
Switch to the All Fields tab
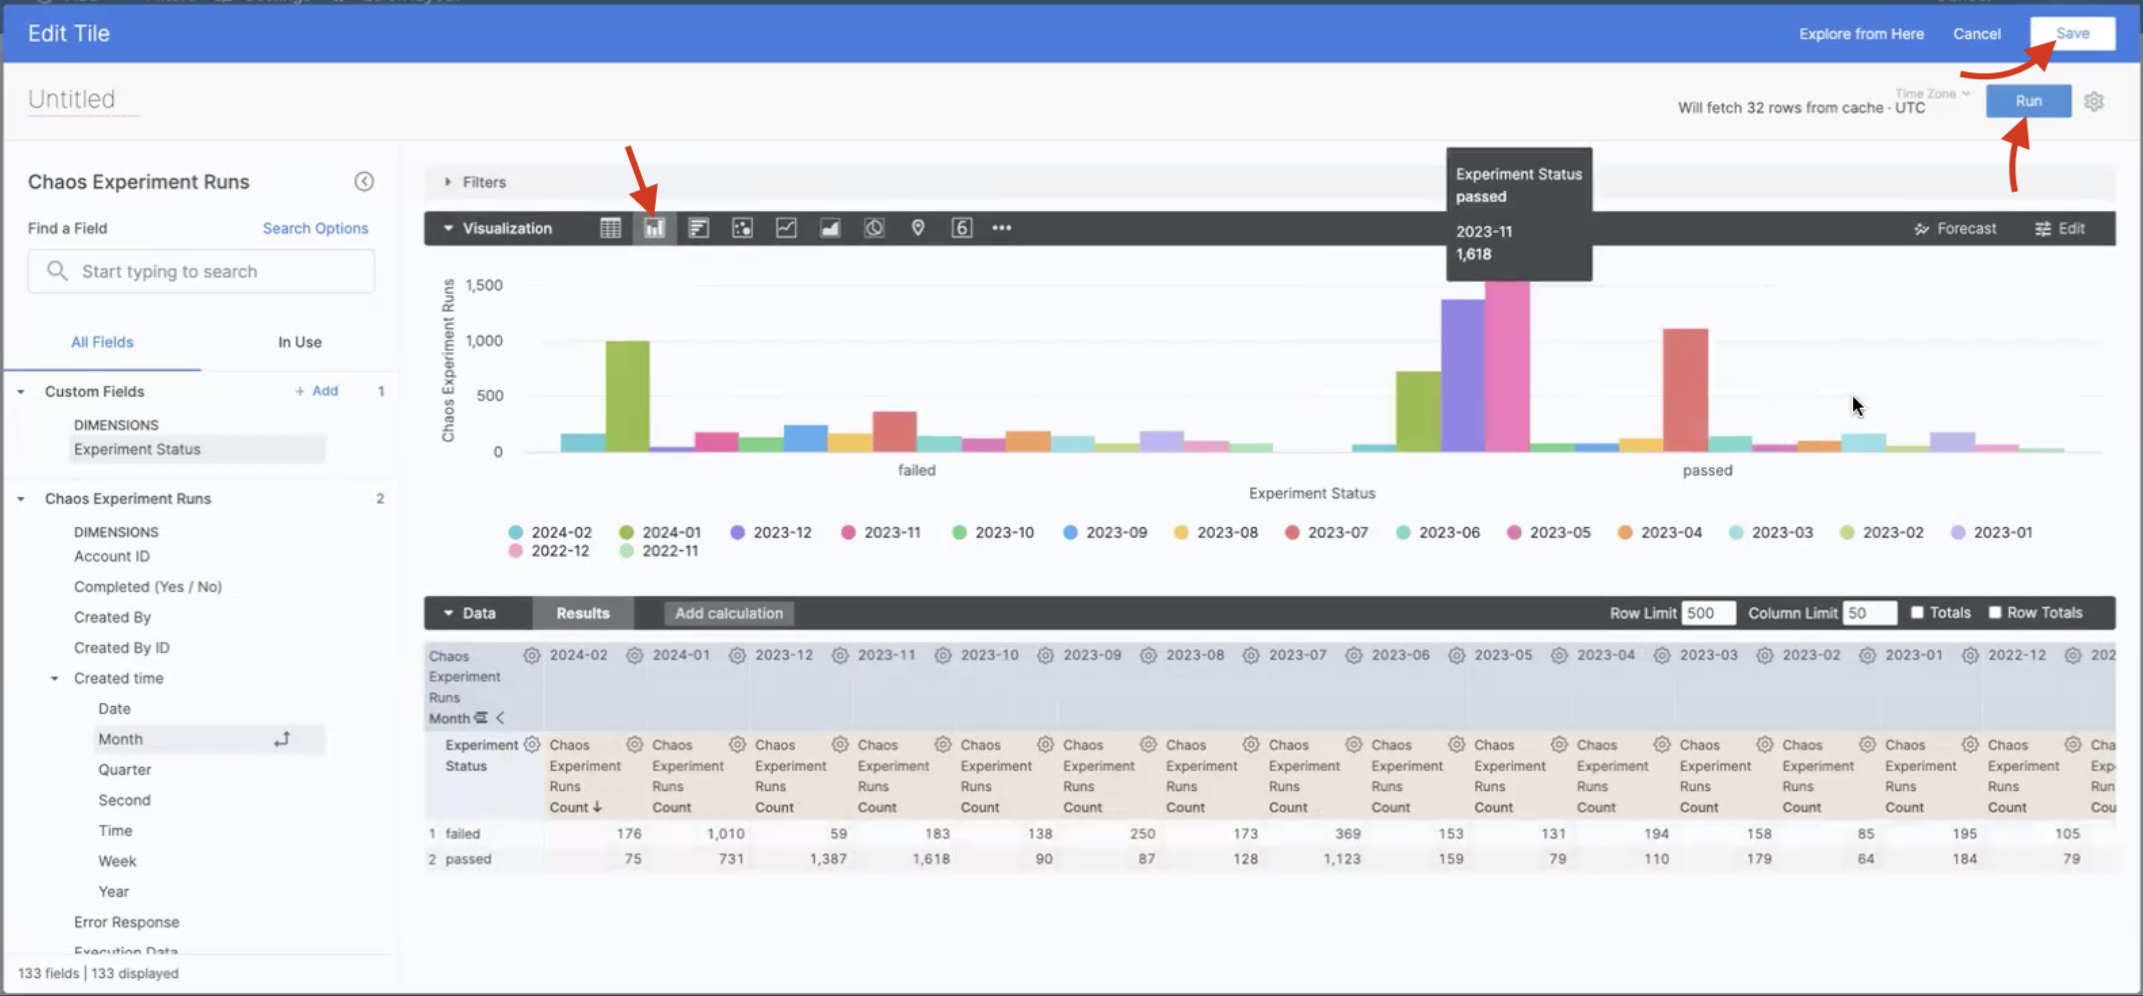click(102, 342)
